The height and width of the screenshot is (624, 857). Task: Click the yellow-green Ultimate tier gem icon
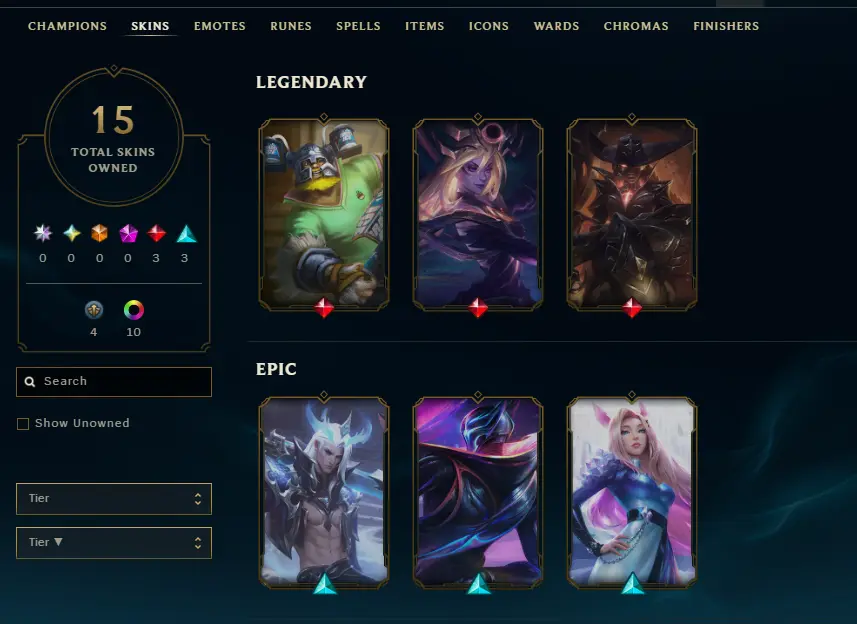coord(72,233)
